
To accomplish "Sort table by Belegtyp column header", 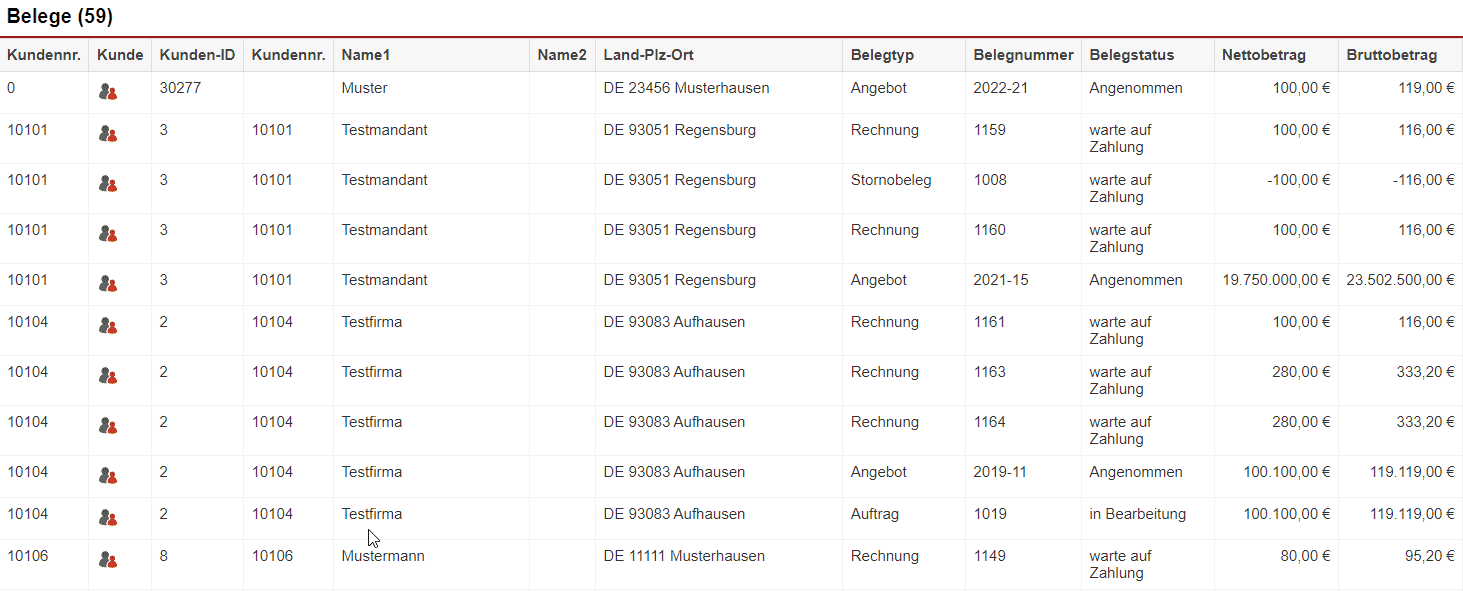I will 882,55.
